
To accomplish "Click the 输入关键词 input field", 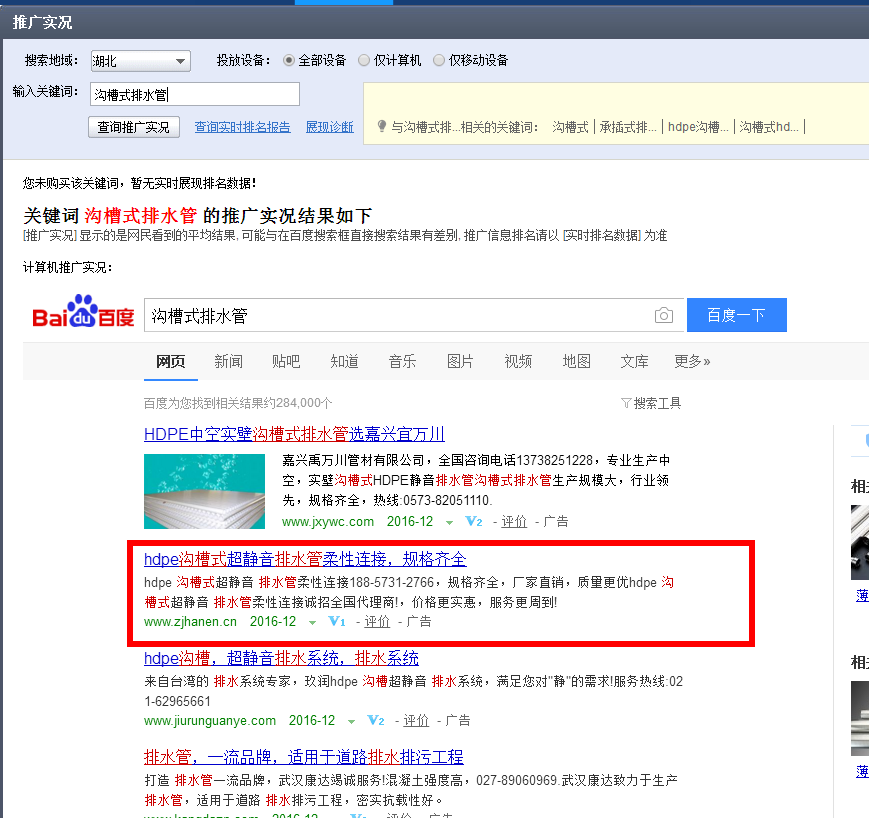I will click(x=195, y=94).
